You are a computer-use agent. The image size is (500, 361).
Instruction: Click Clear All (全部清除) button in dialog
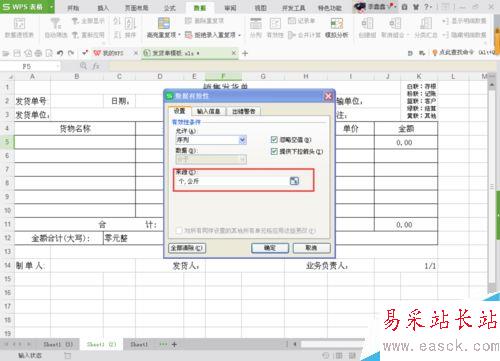pos(187,248)
